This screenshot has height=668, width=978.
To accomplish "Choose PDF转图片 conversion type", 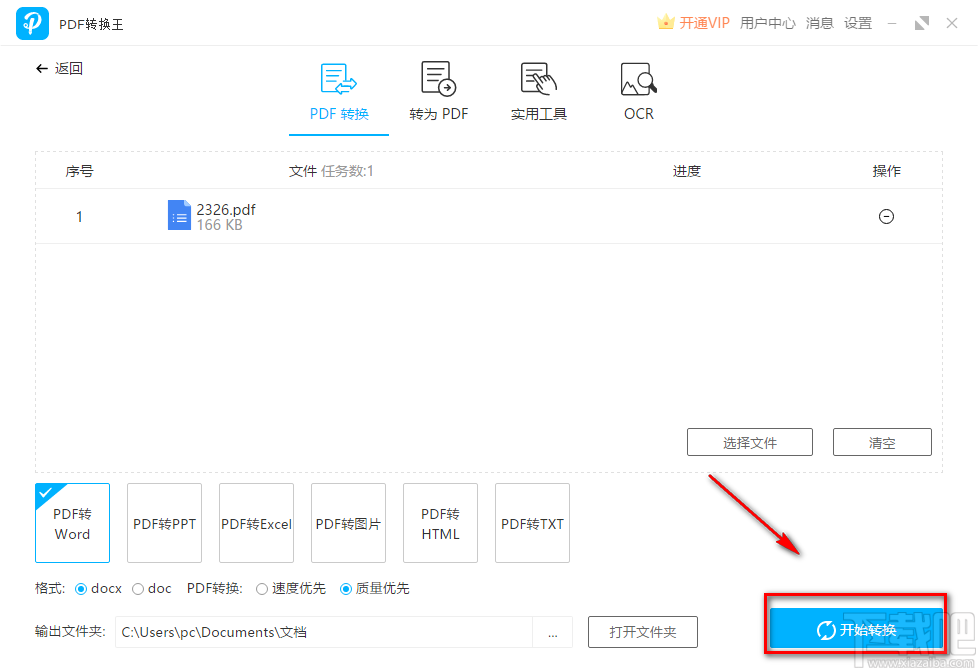I will (x=348, y=523).
